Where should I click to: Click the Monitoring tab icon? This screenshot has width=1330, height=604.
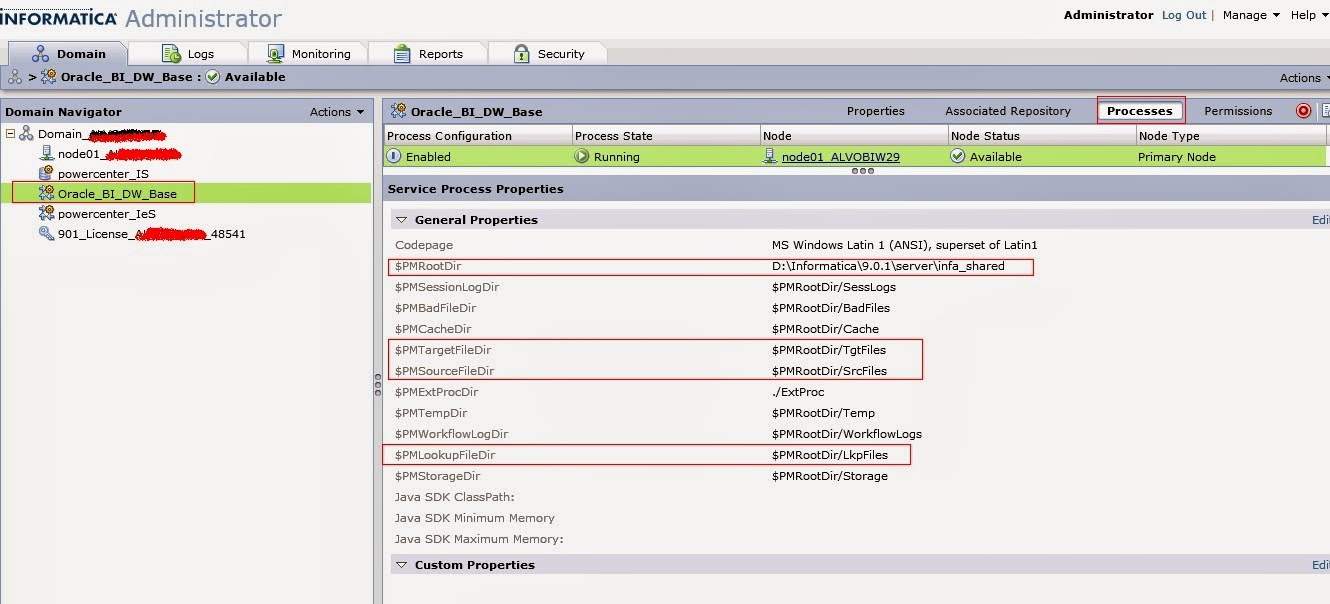277,54
